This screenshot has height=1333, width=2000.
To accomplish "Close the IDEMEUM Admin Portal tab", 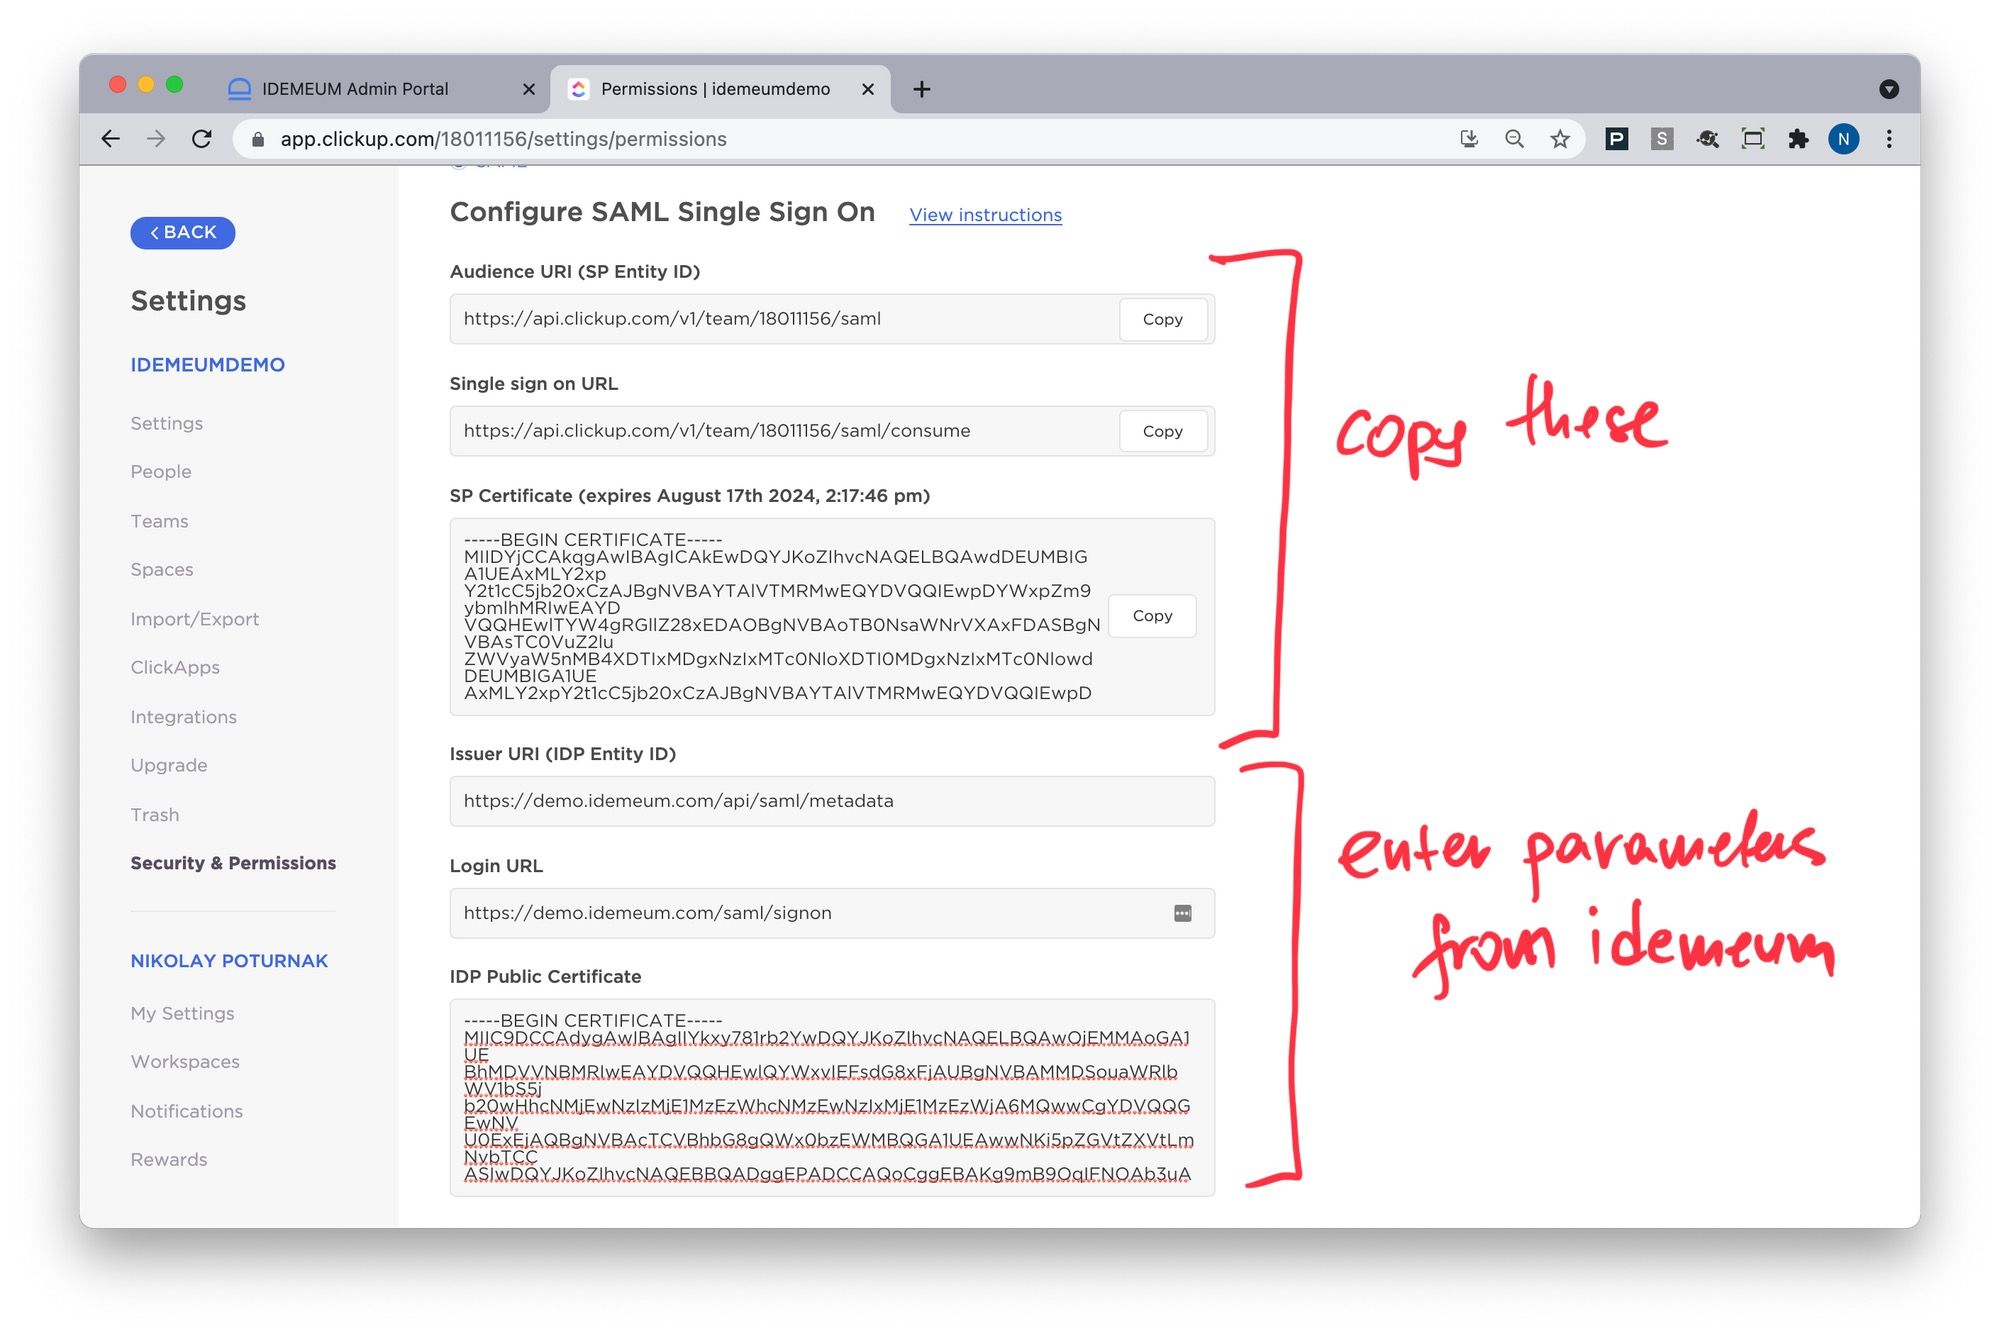I will click(x=529, y=89).
